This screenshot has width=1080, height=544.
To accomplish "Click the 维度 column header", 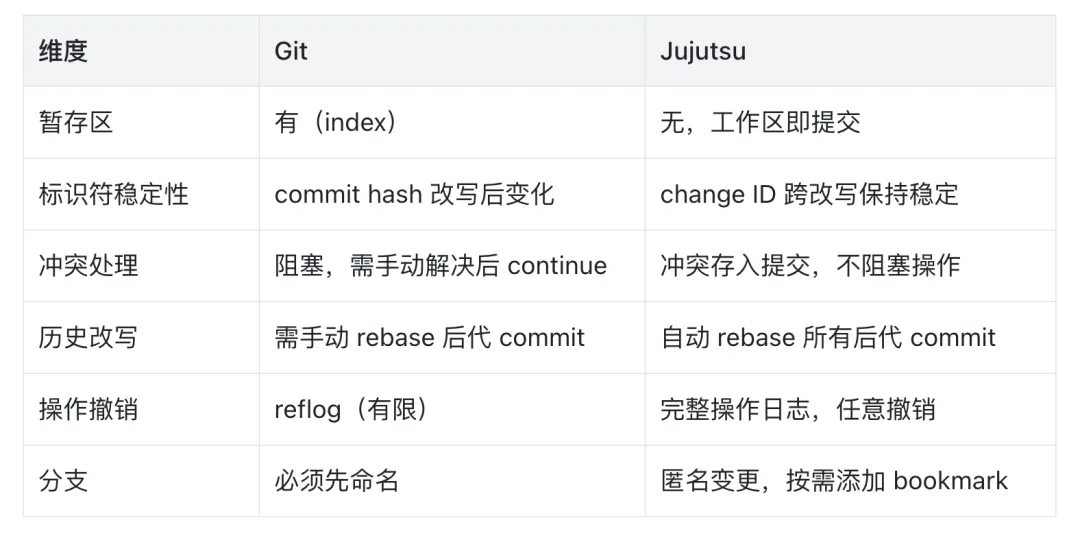I will point(63,51).
